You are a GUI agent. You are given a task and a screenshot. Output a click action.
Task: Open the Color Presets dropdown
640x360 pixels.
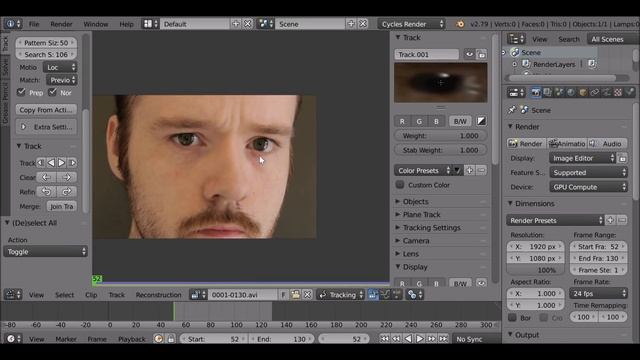pyautogui.click(x=423, y=171)
